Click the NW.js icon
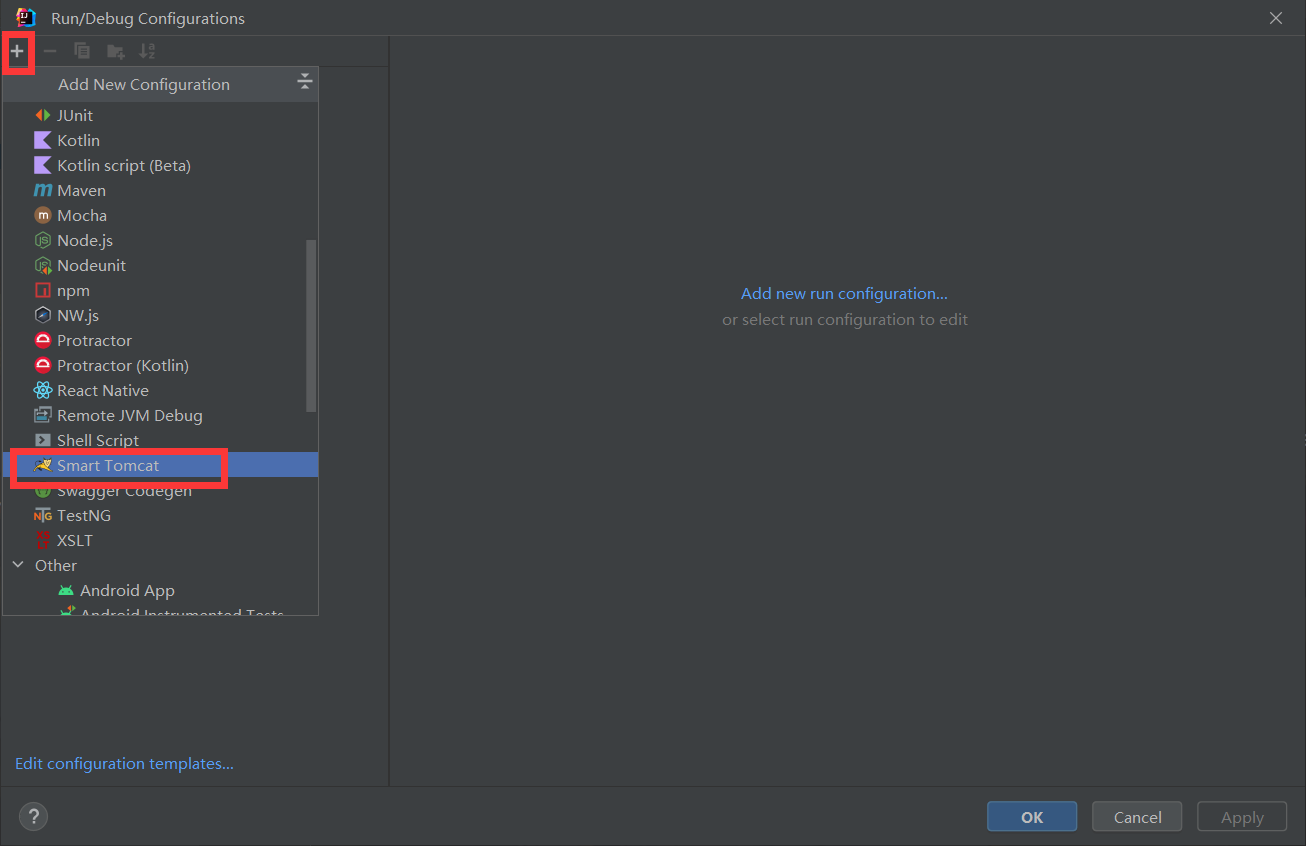This screenshot has height=846, width=1306. coord(42,315)
